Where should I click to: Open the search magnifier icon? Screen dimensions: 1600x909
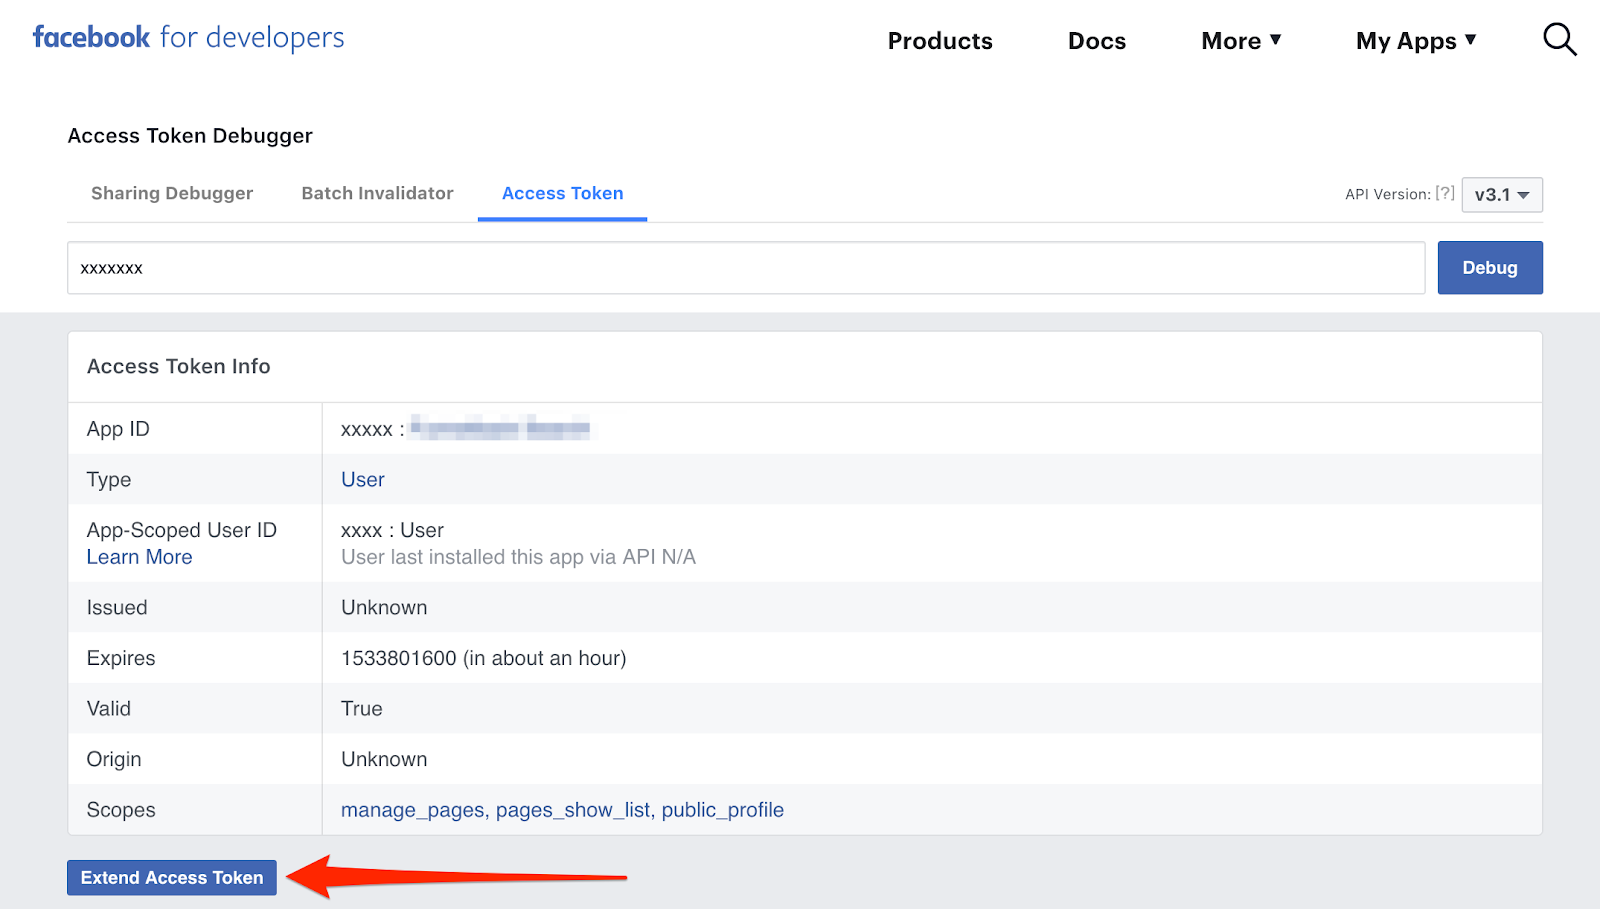pyautogui.click(x=1560, y=40)
